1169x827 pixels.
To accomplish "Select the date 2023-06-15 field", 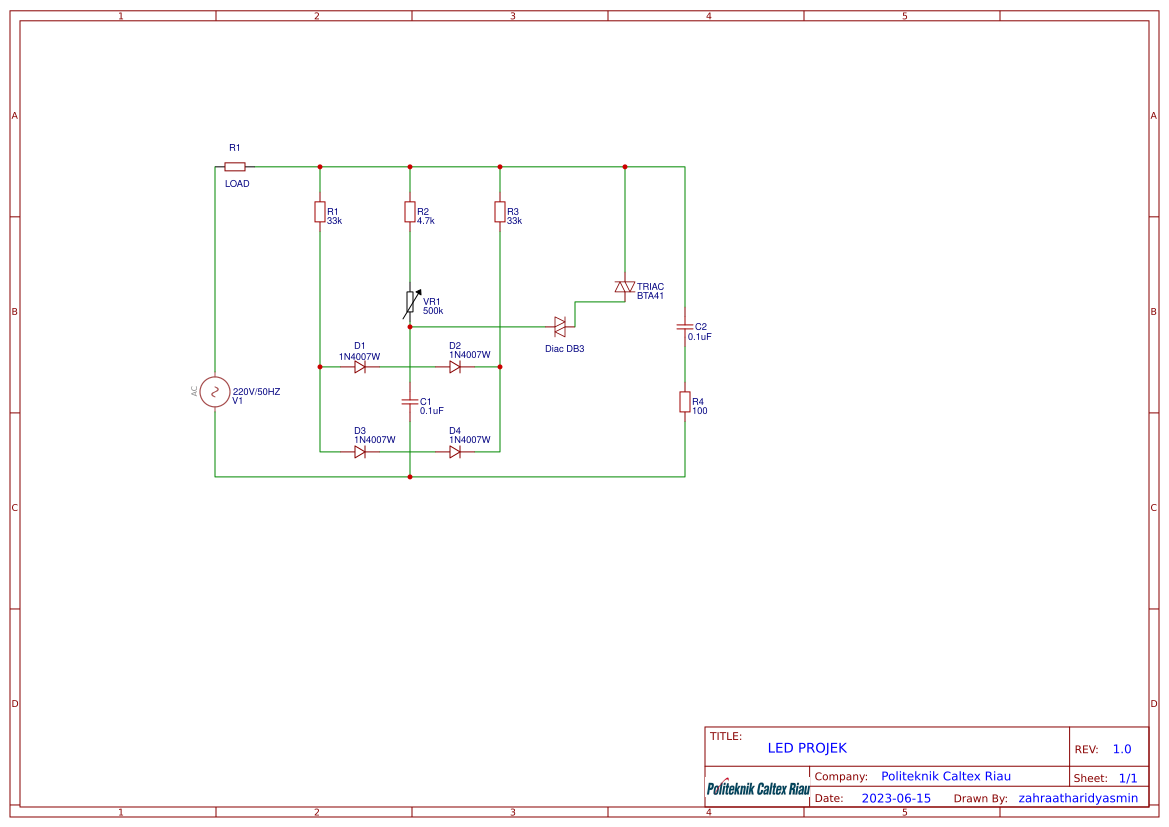I will tap(896, 798).
